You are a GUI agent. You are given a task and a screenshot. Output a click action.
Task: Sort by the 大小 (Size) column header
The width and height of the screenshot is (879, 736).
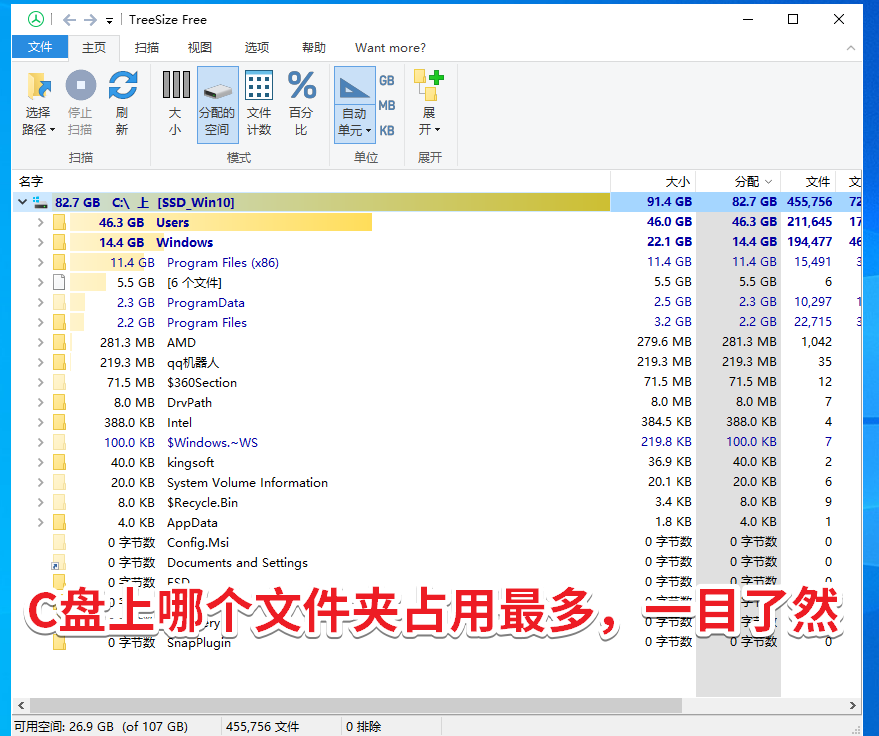click(x=653, y=182)
